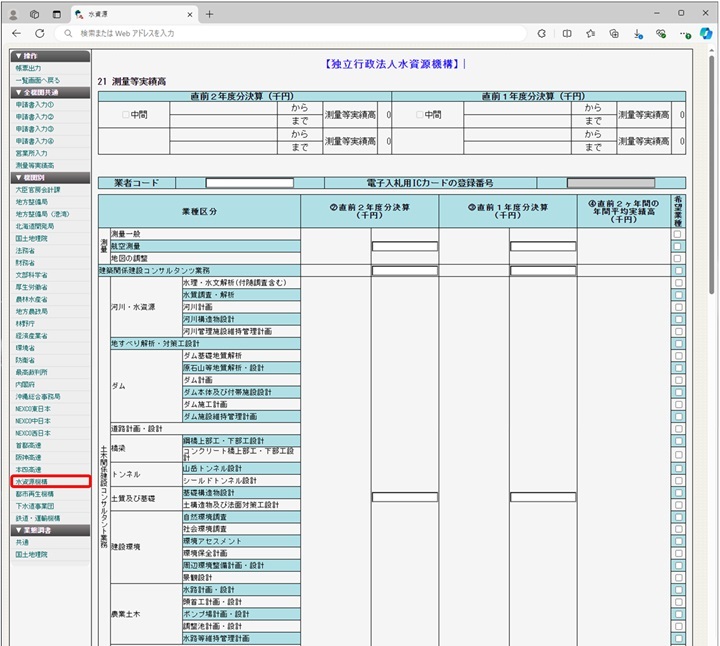The width and height of the screenshot is (720, 646).
Task: Collapse the 操作 sidebar section
Action: click(50, 56)
